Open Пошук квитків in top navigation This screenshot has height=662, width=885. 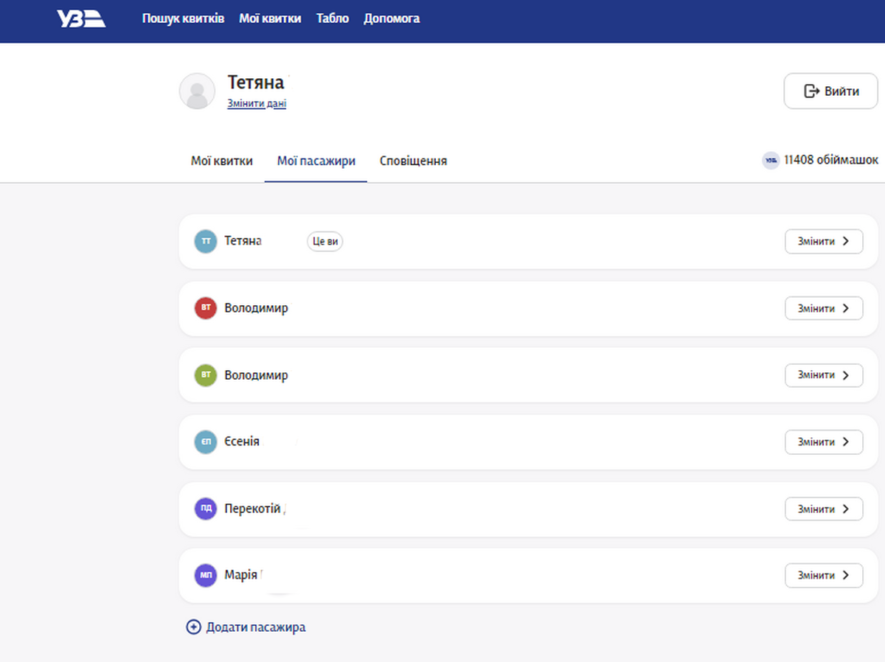tap(183, 19)
